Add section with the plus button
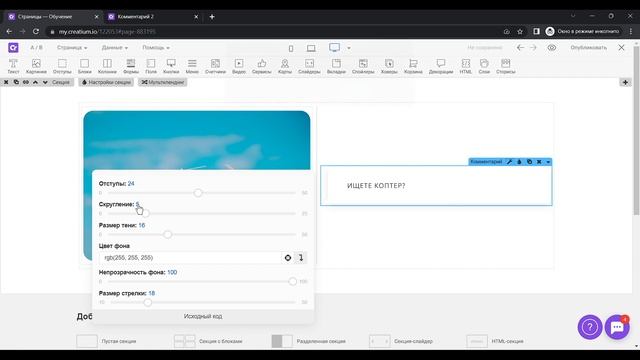The width and height of the screenshot is (640, 360). coord(625,82)
